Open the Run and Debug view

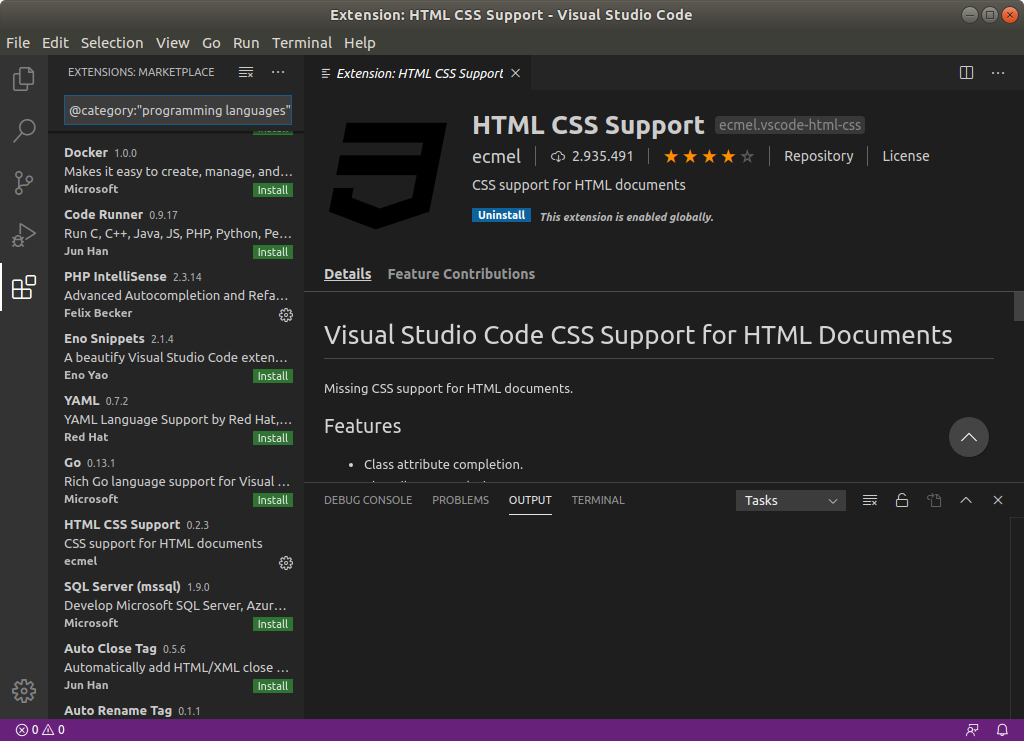[24, 235]
